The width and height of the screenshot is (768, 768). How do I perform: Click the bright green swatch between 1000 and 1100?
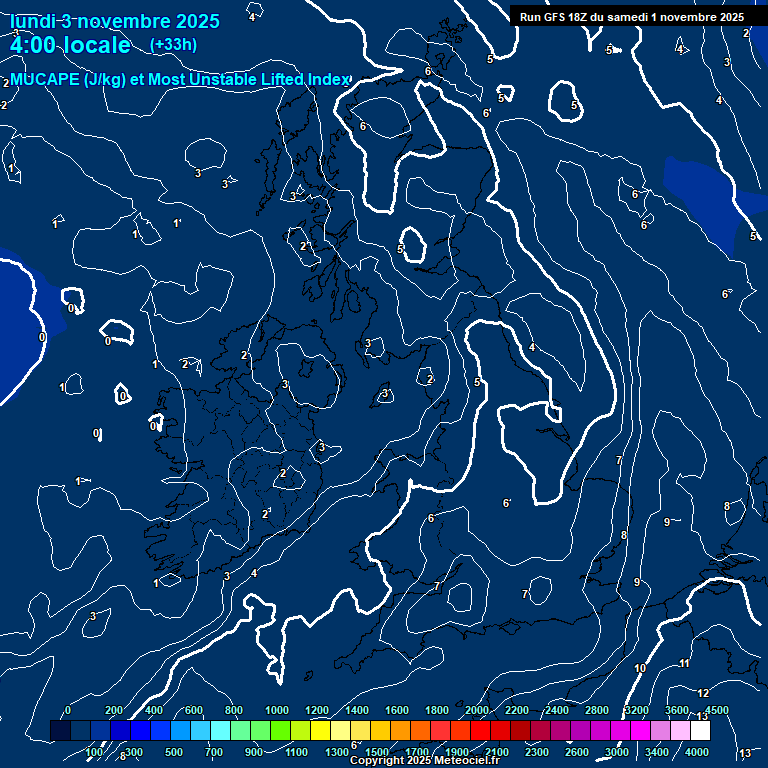point(280,730)
